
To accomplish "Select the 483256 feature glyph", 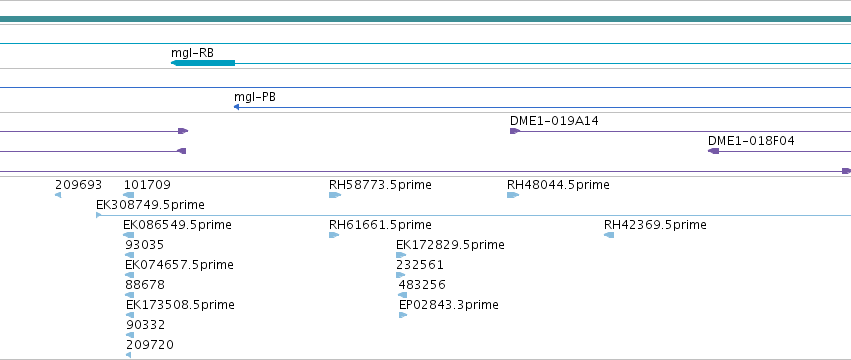I will click(x=403, y=295).
